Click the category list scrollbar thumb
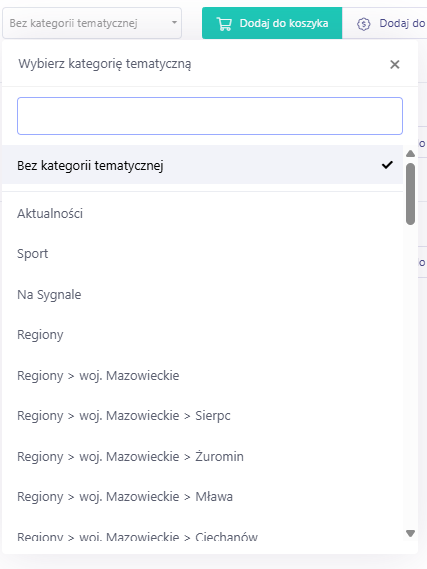 (410, 194)
